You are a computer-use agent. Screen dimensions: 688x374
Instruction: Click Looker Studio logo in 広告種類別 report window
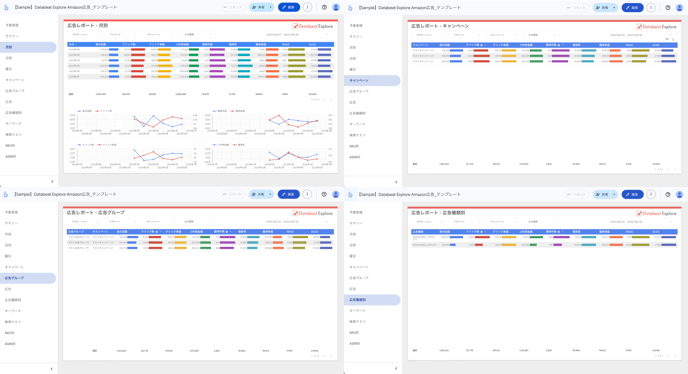coord(350,194)
